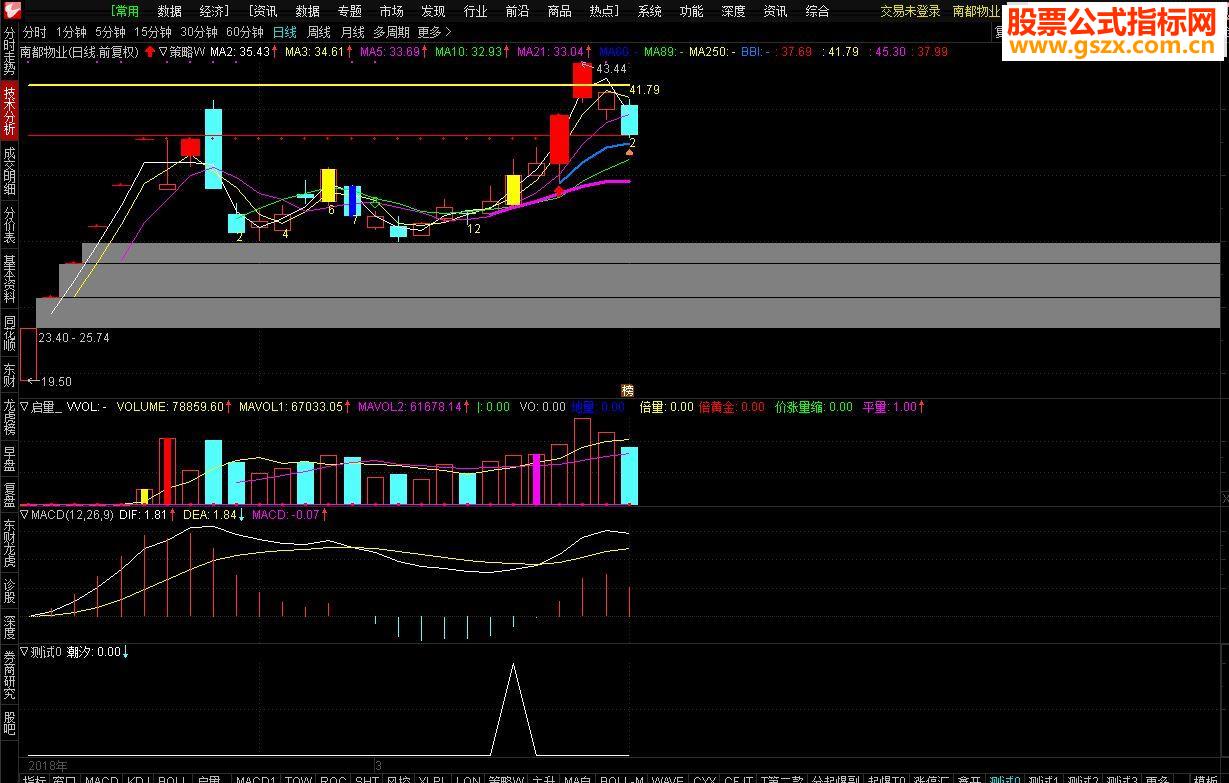Open 早盘 in the left sidebar

click(x=9, y=459)
